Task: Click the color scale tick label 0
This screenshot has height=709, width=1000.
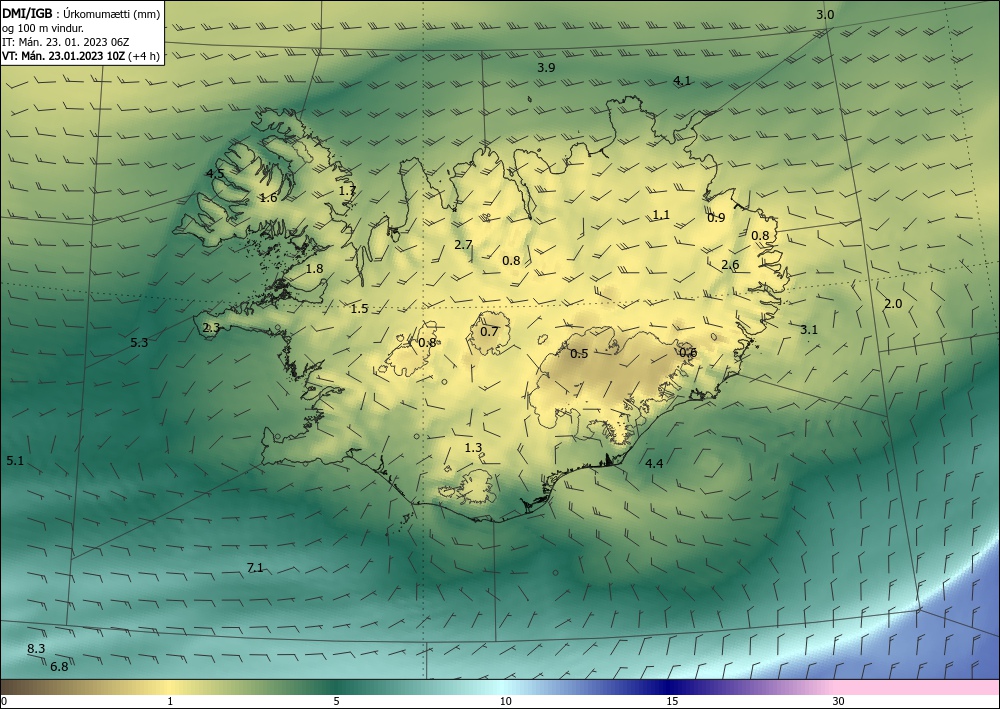Action: point(4,701)
